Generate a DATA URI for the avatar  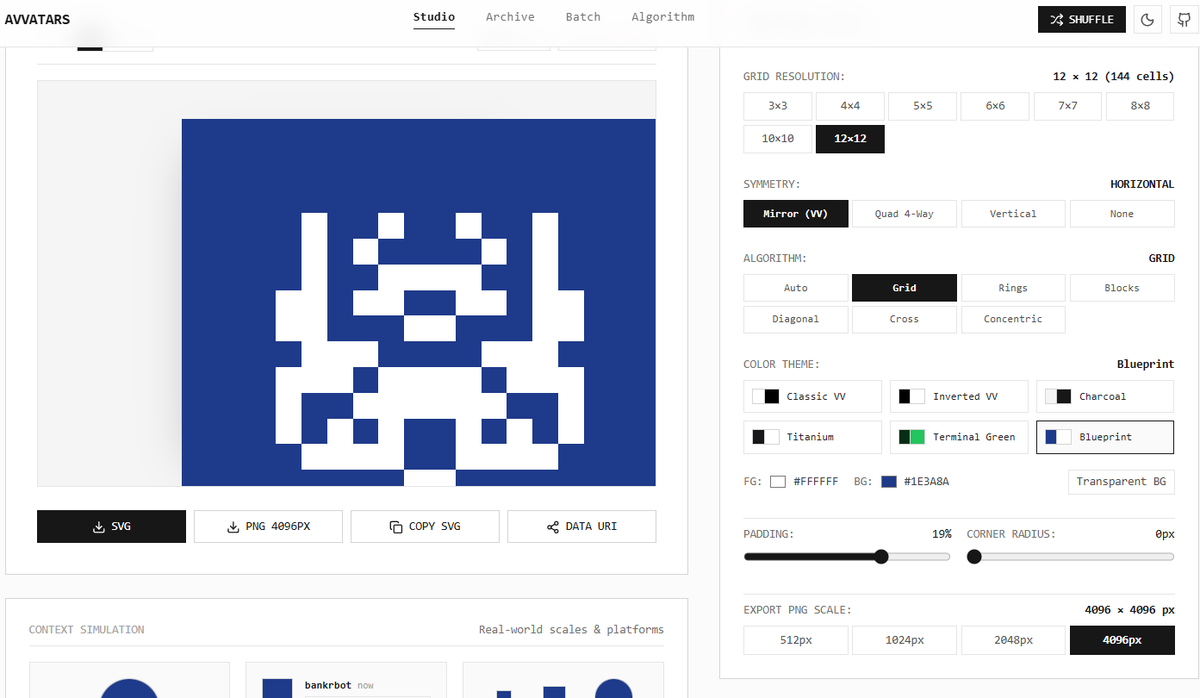pyautogui.click(x=582, y=526)
